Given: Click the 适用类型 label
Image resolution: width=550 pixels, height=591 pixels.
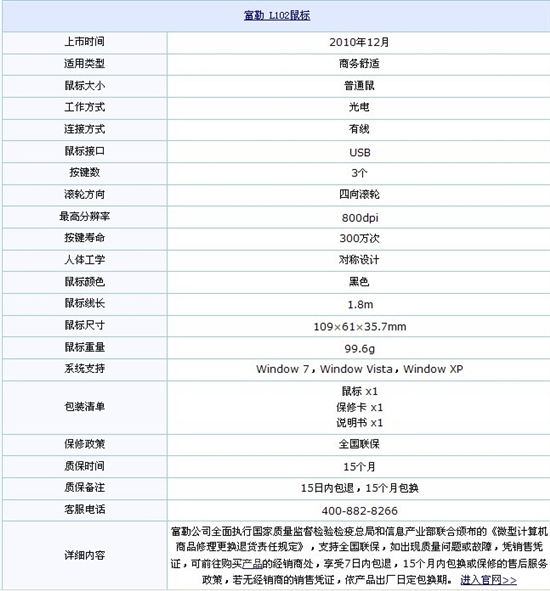Looking at the screenshot, I should tap(84, 63).
